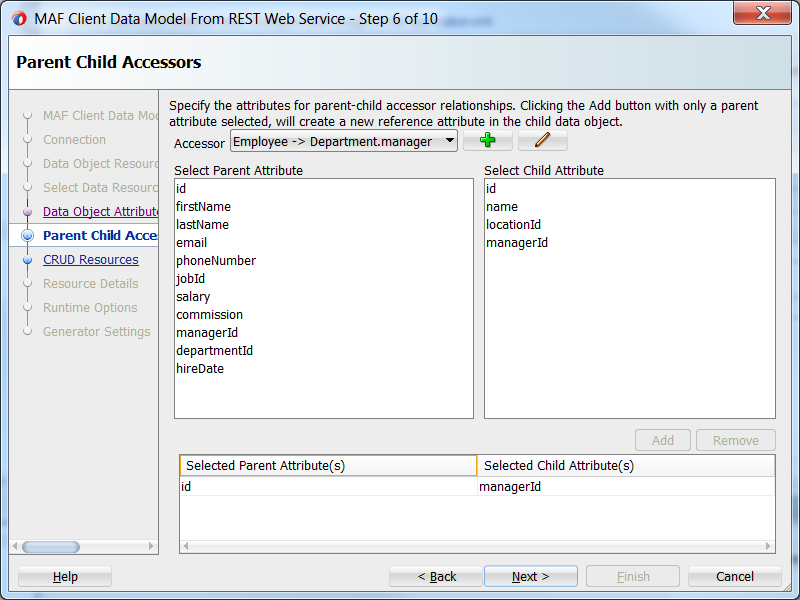Open the CRUD Resources step link
Viewport: 800px width, 600px height.
[x=91, y=260]
